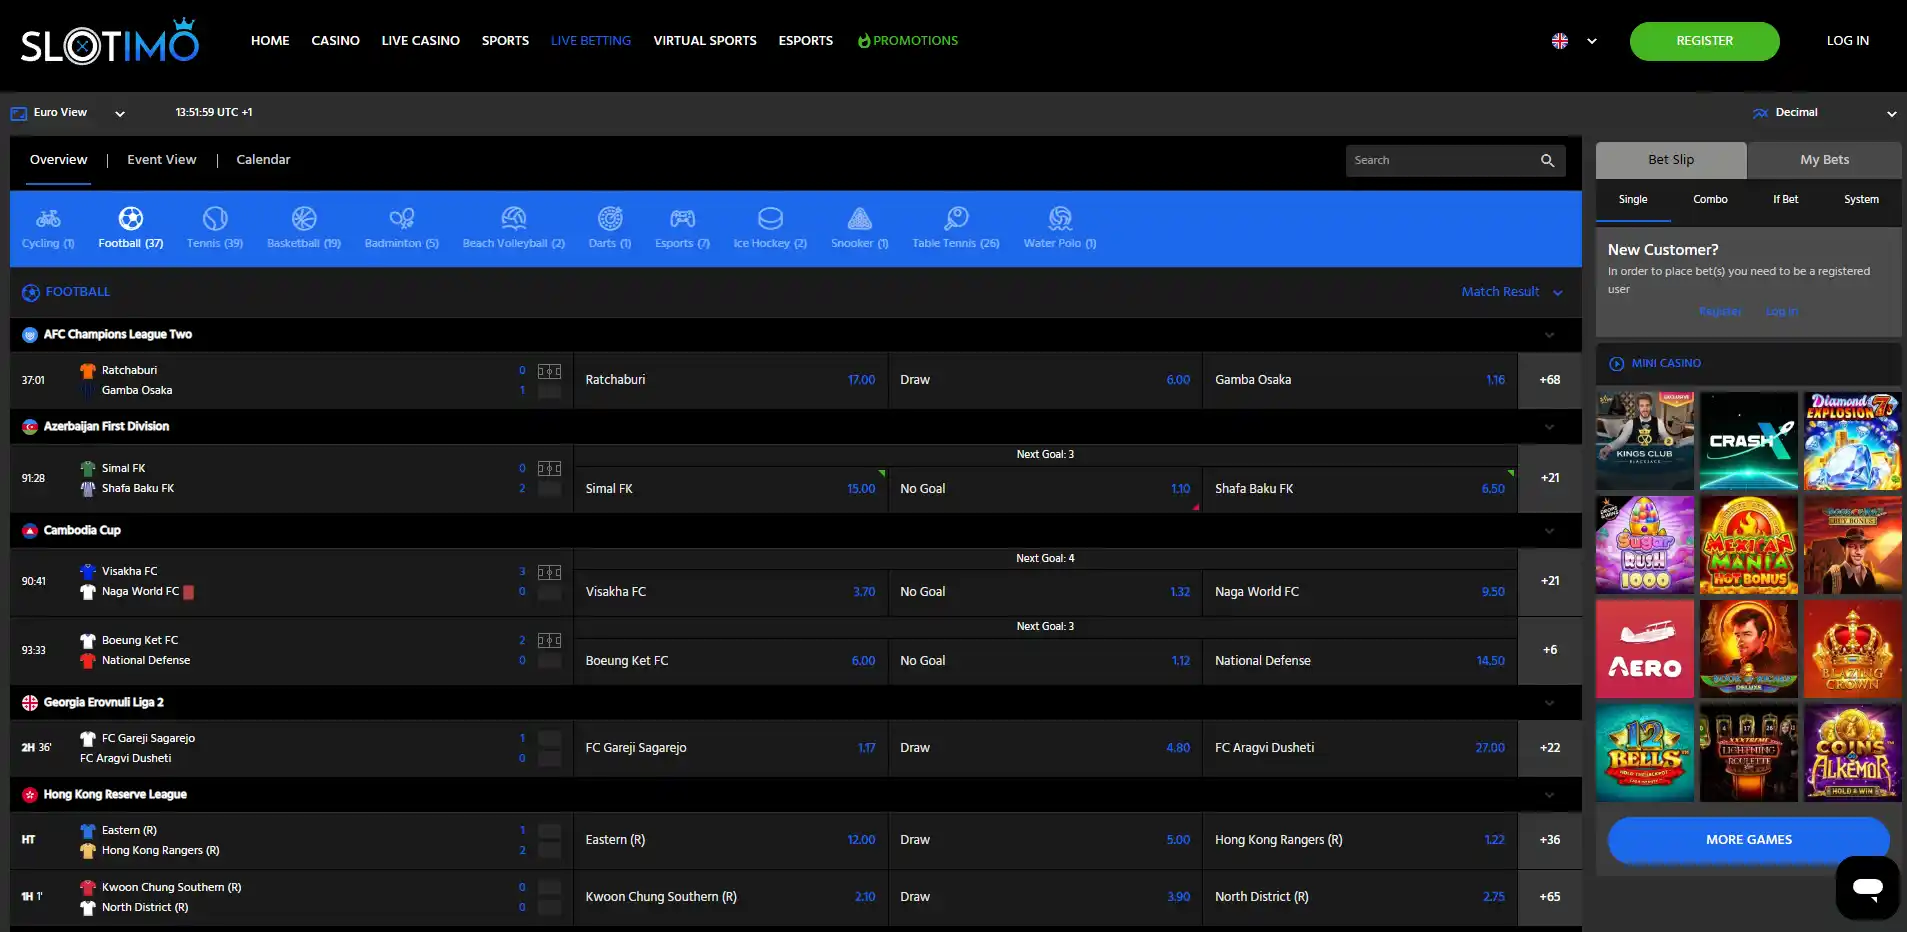Image resolution: width=1907 pixels, height=932 pixels.
Task: Bet on Draw at 4.80 for Gareji Sagarejo
Action: pos(1045,748)
